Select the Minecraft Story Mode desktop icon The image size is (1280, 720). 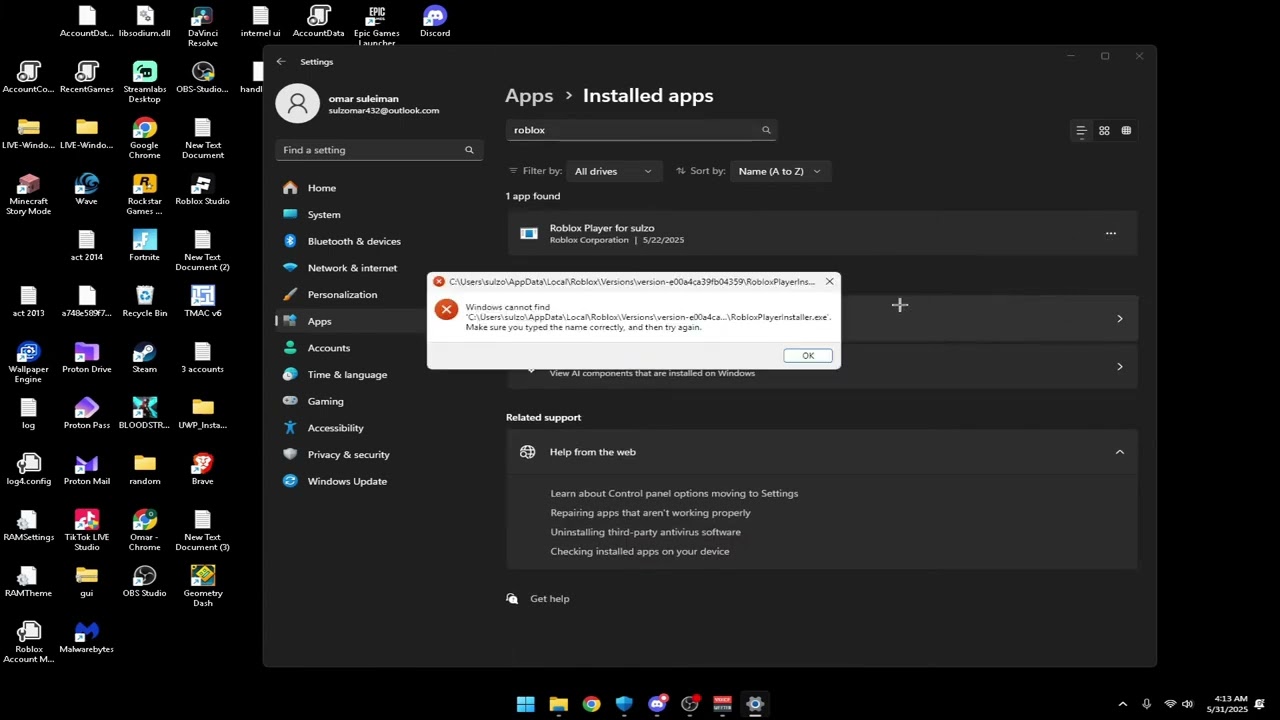[29, 193]
